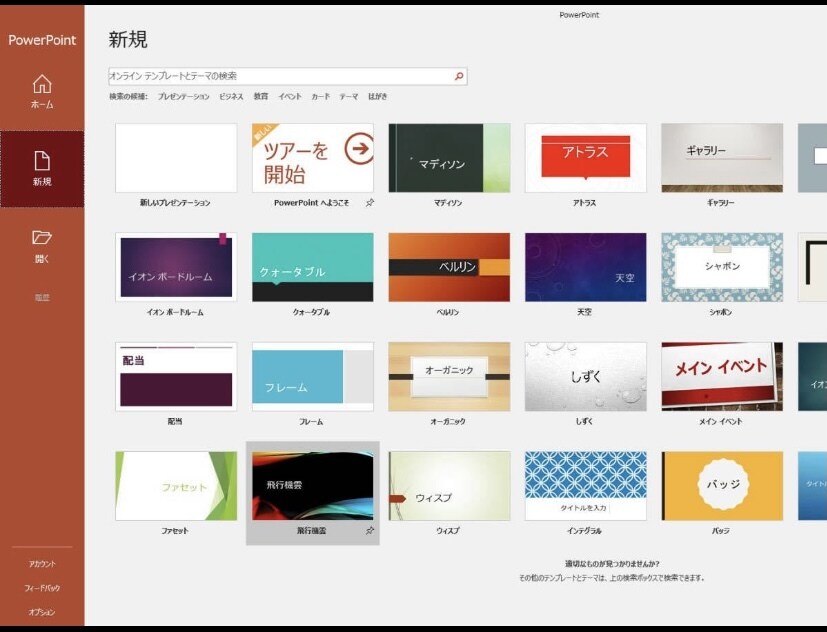Create a blank 新しいプレゼンテーション
827x632 pixels.
coord(176,158)
